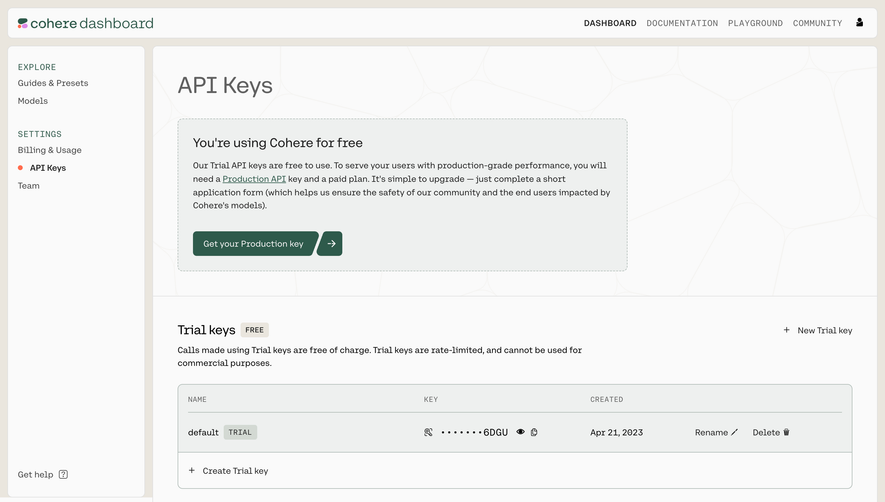
Task: Click the default key name
Action: [x=203, y=433]
